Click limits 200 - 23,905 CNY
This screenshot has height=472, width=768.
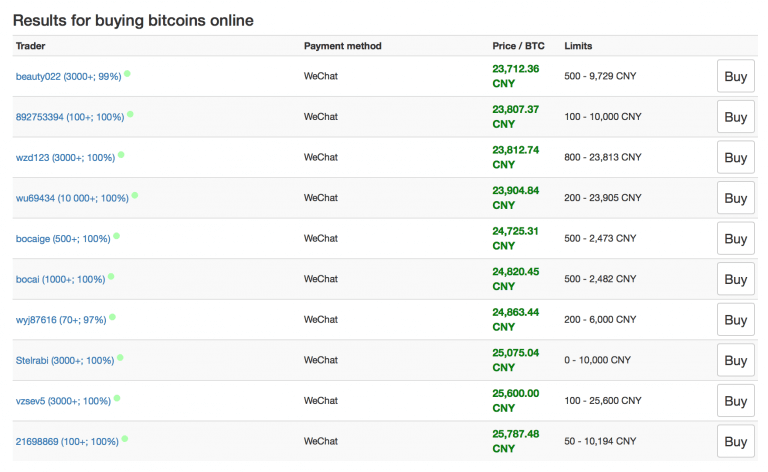[602, 198]
